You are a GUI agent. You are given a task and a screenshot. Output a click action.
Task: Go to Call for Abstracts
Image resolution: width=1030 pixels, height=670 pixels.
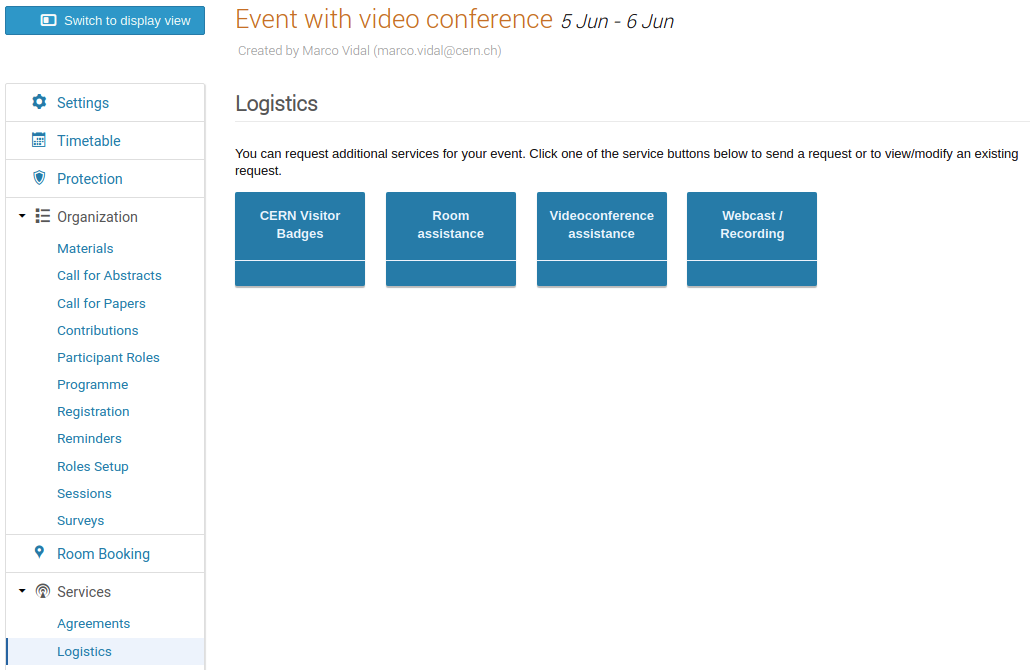(109, 275)
